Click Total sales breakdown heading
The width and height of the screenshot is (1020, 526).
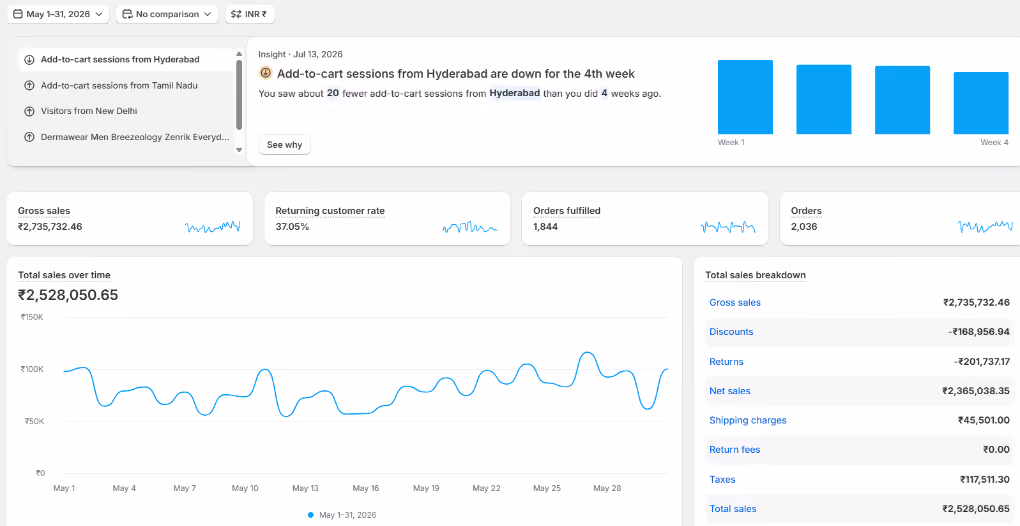click(755, 275)
